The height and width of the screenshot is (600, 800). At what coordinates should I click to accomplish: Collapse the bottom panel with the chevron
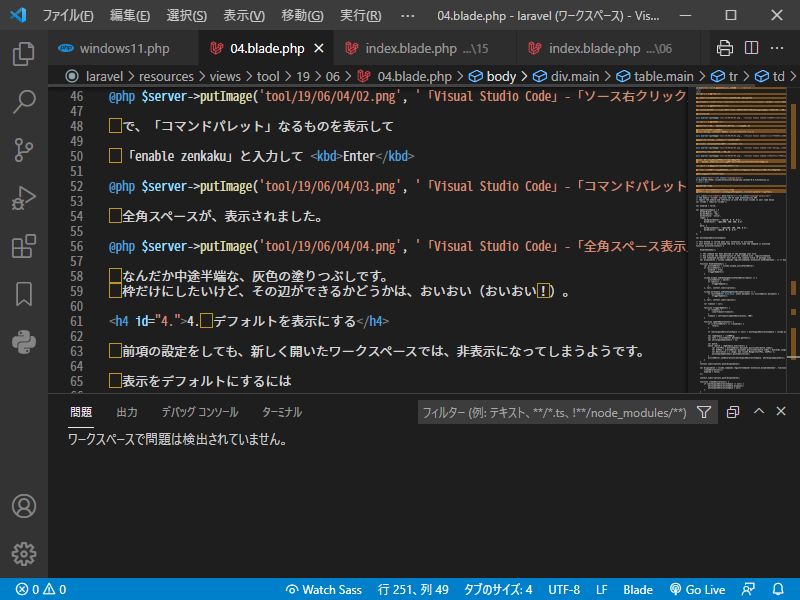point(759,411)
